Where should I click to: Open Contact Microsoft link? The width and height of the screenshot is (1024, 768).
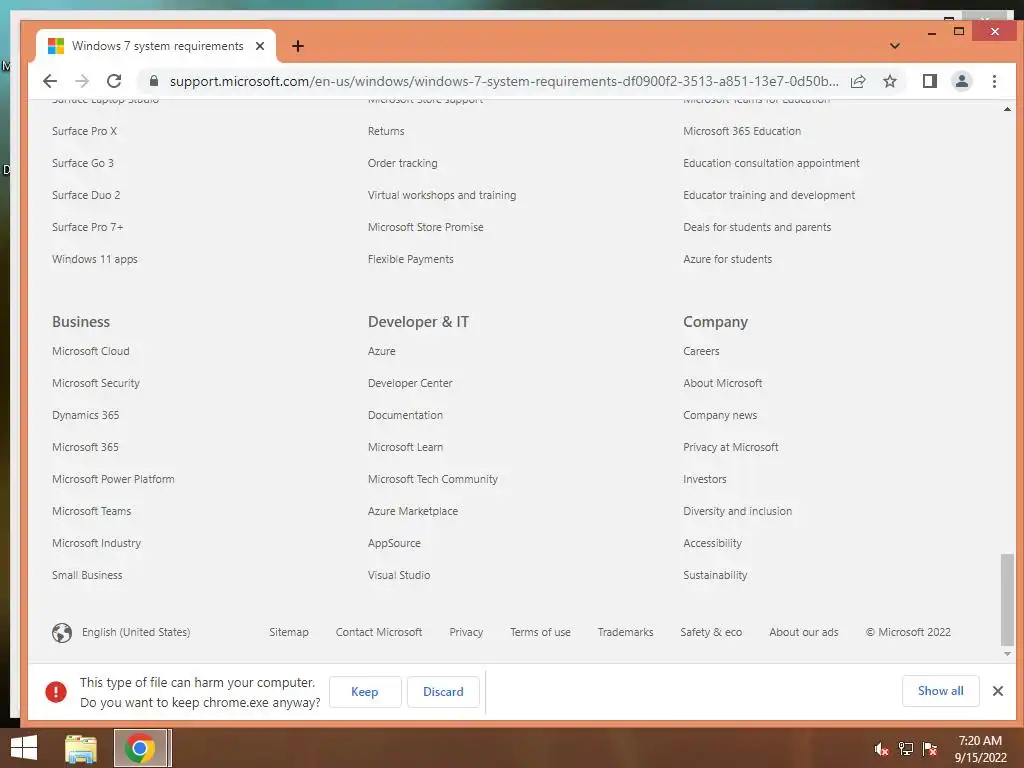click(379, 632)
